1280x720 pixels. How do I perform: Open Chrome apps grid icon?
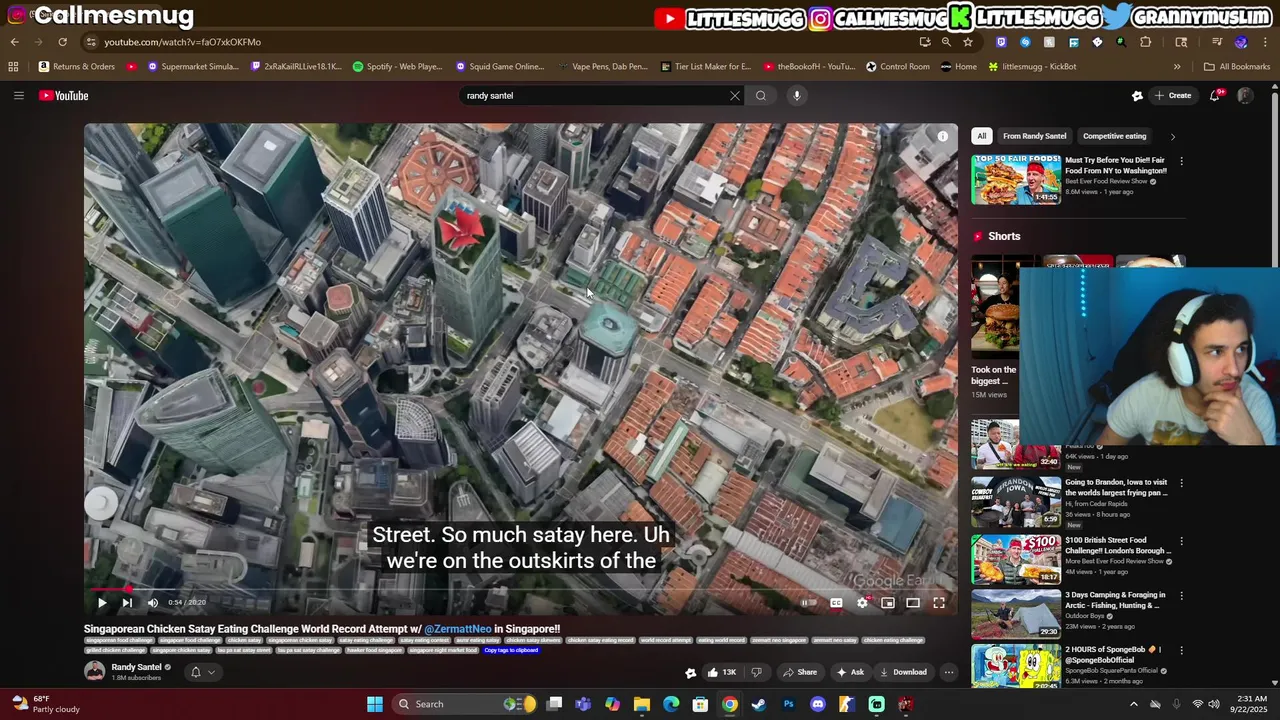click(x=13, y=67)
